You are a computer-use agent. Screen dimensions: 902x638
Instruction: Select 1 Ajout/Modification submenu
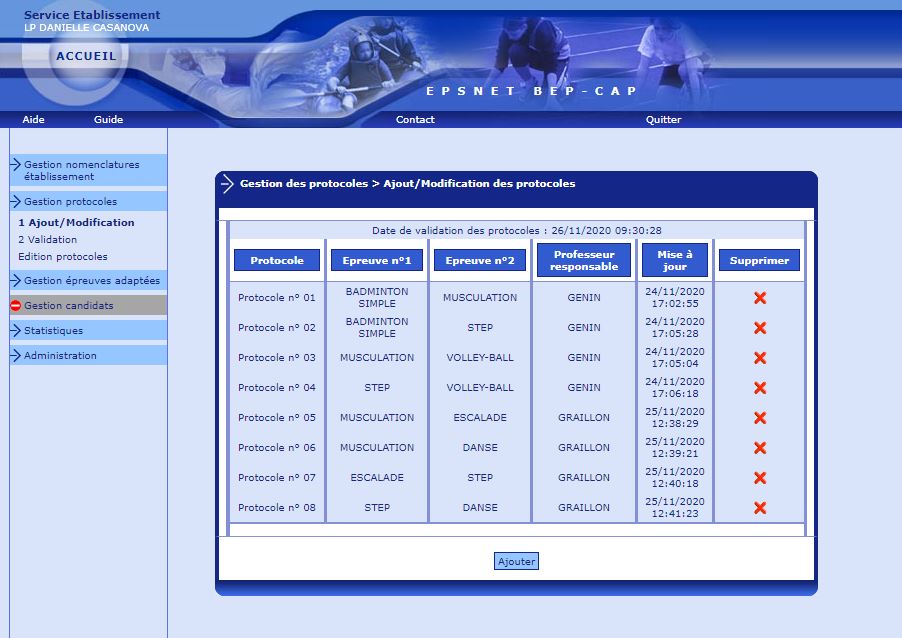(x=76, y=223)
